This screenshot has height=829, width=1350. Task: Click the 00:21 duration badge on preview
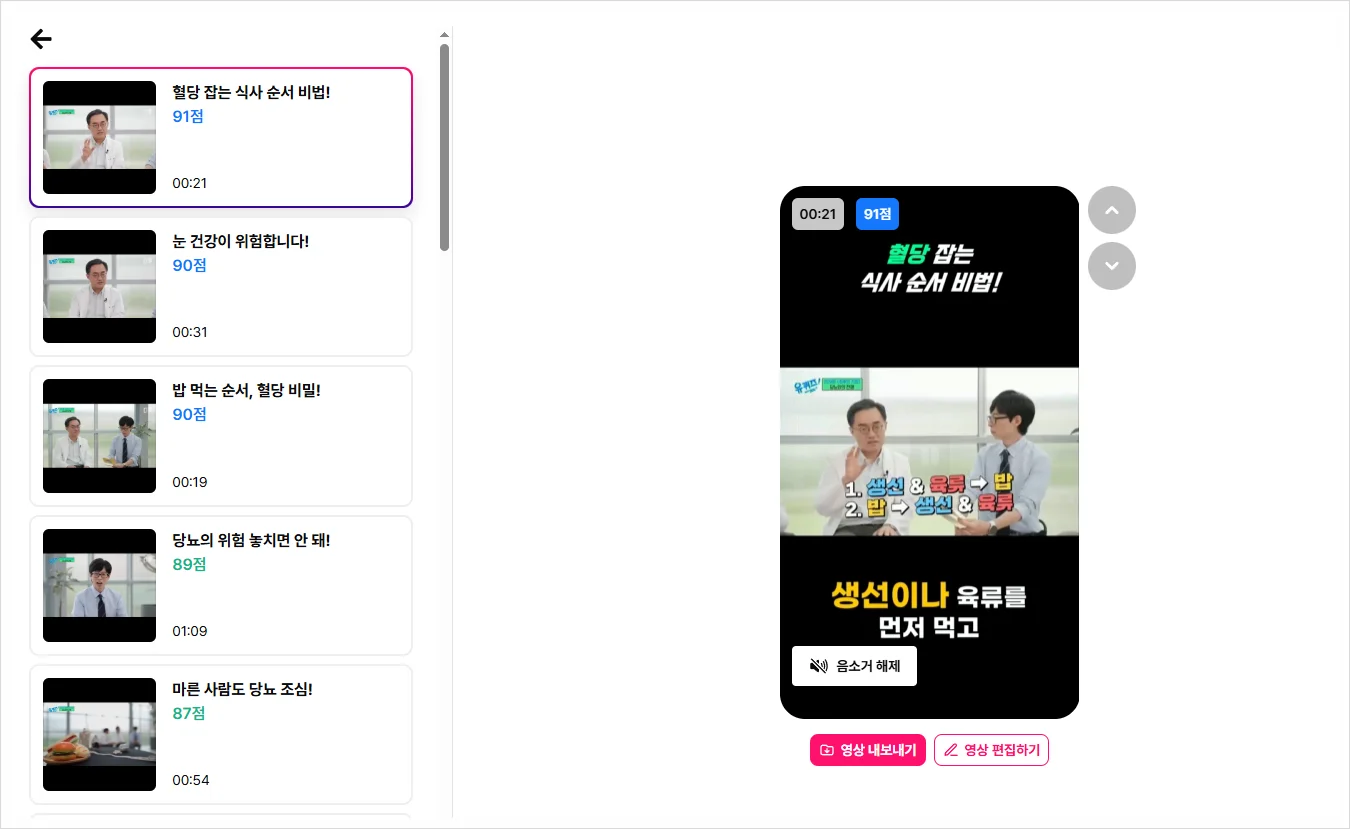[x=818, y=214]
